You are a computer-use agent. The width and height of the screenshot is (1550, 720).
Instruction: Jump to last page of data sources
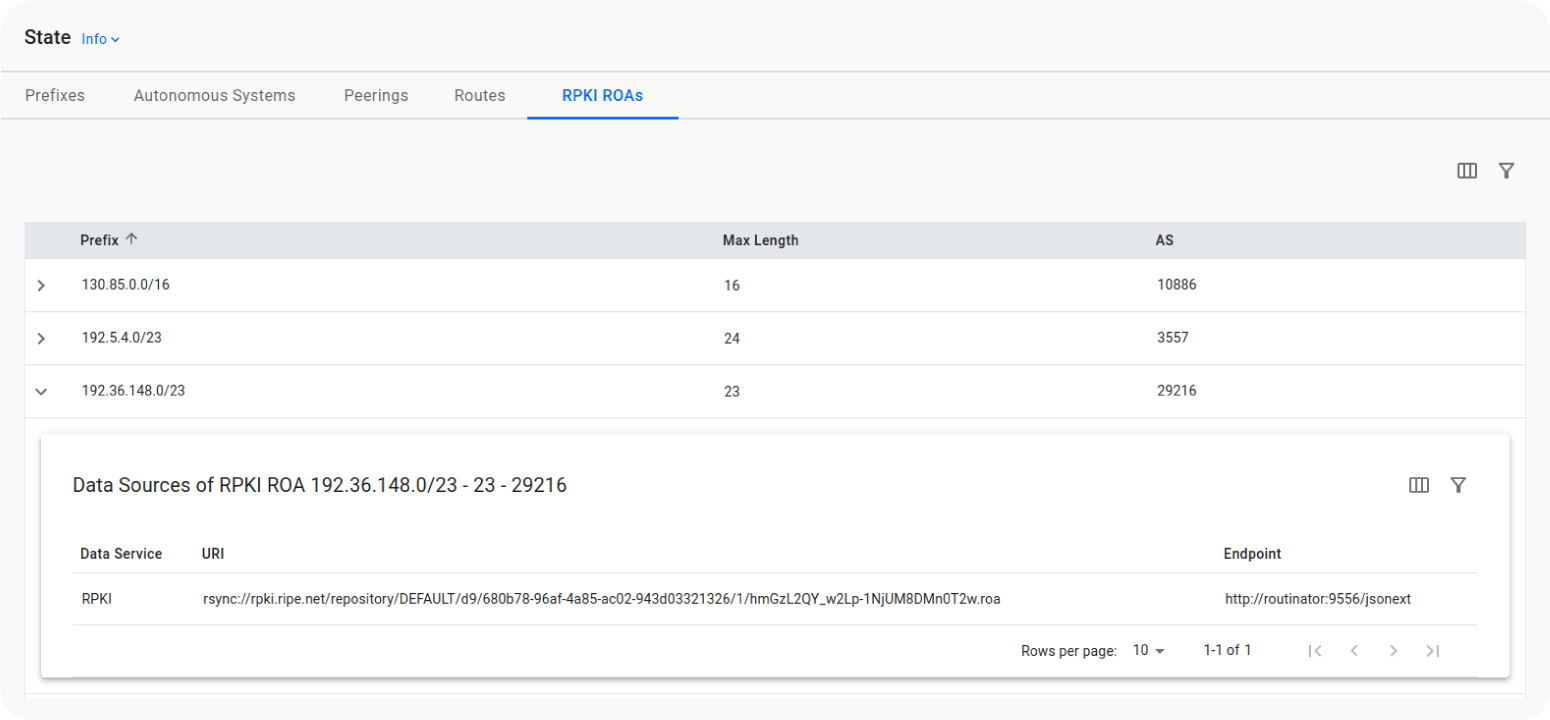pyautogui.click(x=1432, y=651)
